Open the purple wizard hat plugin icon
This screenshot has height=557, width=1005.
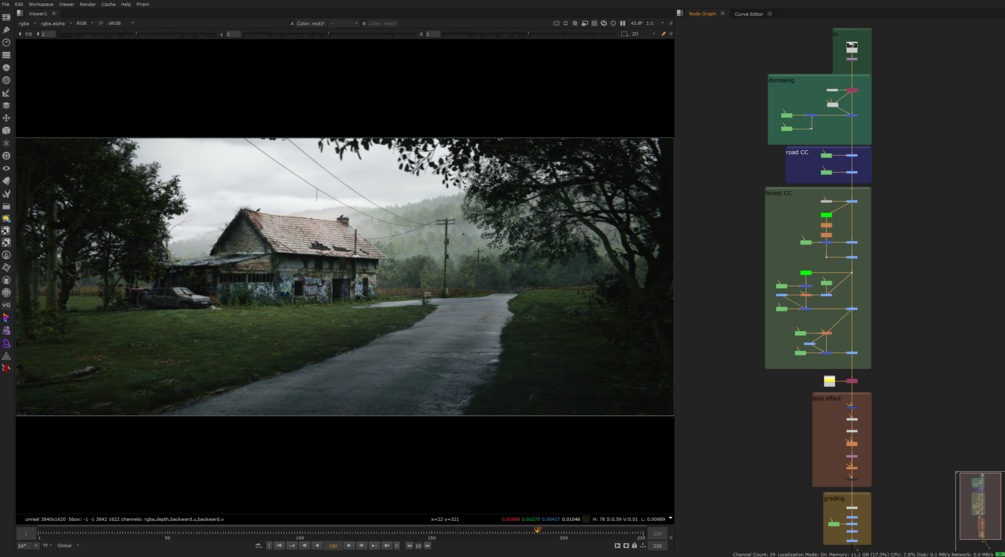tap(6, 343)
